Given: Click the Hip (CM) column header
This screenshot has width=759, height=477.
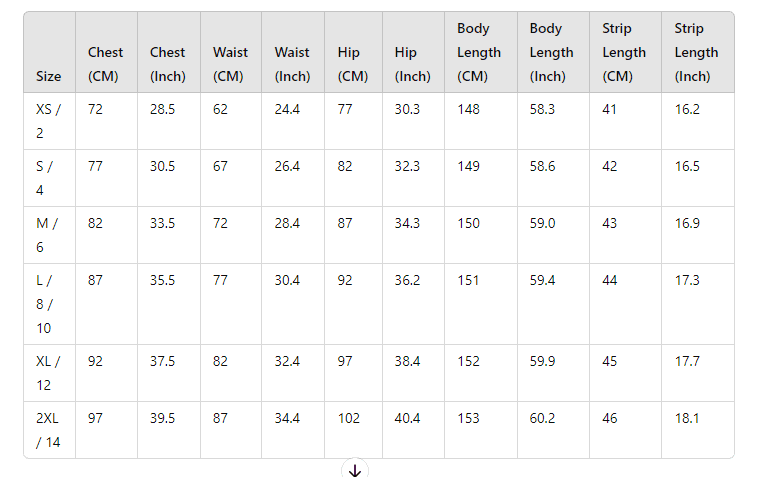Looking at the screenshot, I should coord(352,64).
